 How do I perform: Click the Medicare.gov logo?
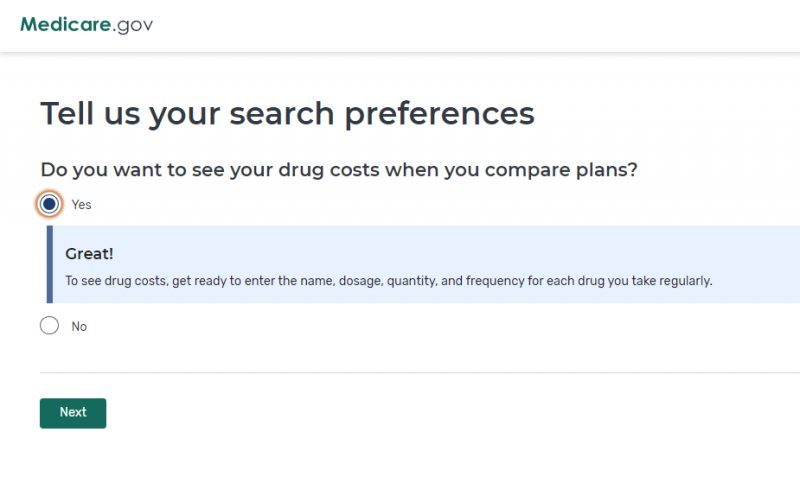[x=86, y=24]
